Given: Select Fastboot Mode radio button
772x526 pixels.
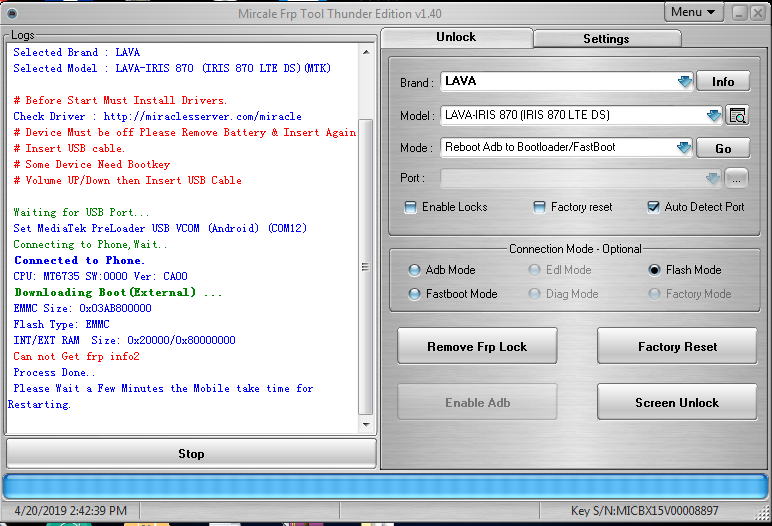Looking at the screenshot, I should (452, 294).
